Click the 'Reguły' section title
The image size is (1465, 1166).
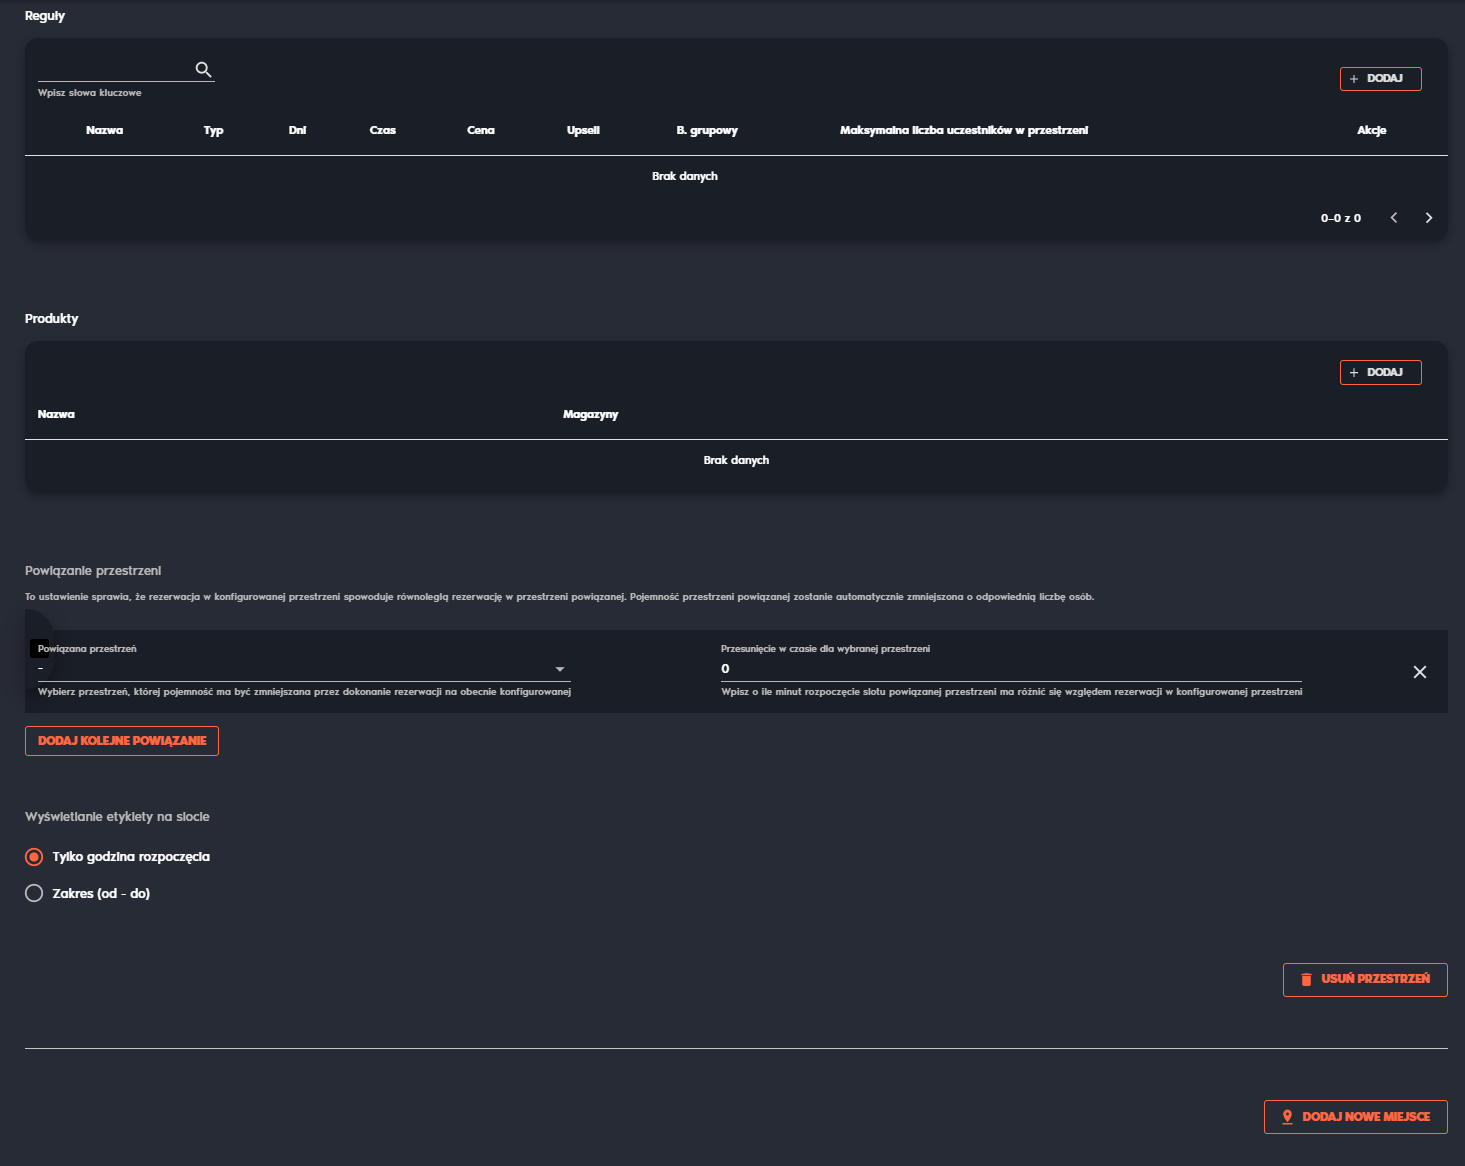(x=45, y=16)
